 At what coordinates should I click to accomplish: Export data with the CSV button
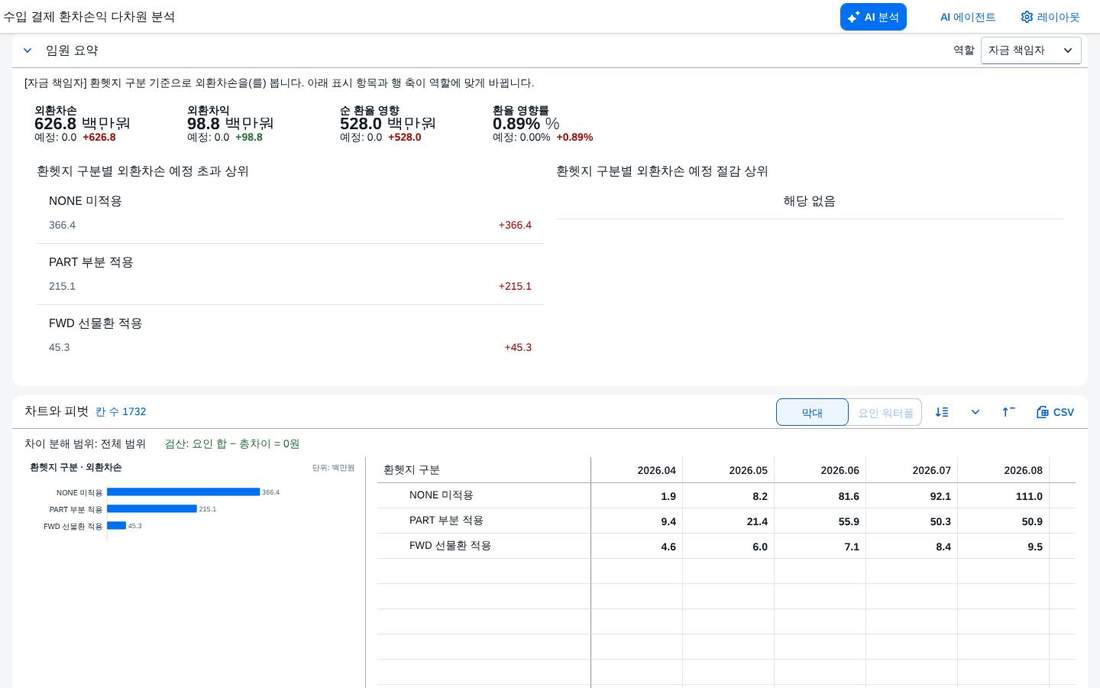click(x=1055, y=412)
